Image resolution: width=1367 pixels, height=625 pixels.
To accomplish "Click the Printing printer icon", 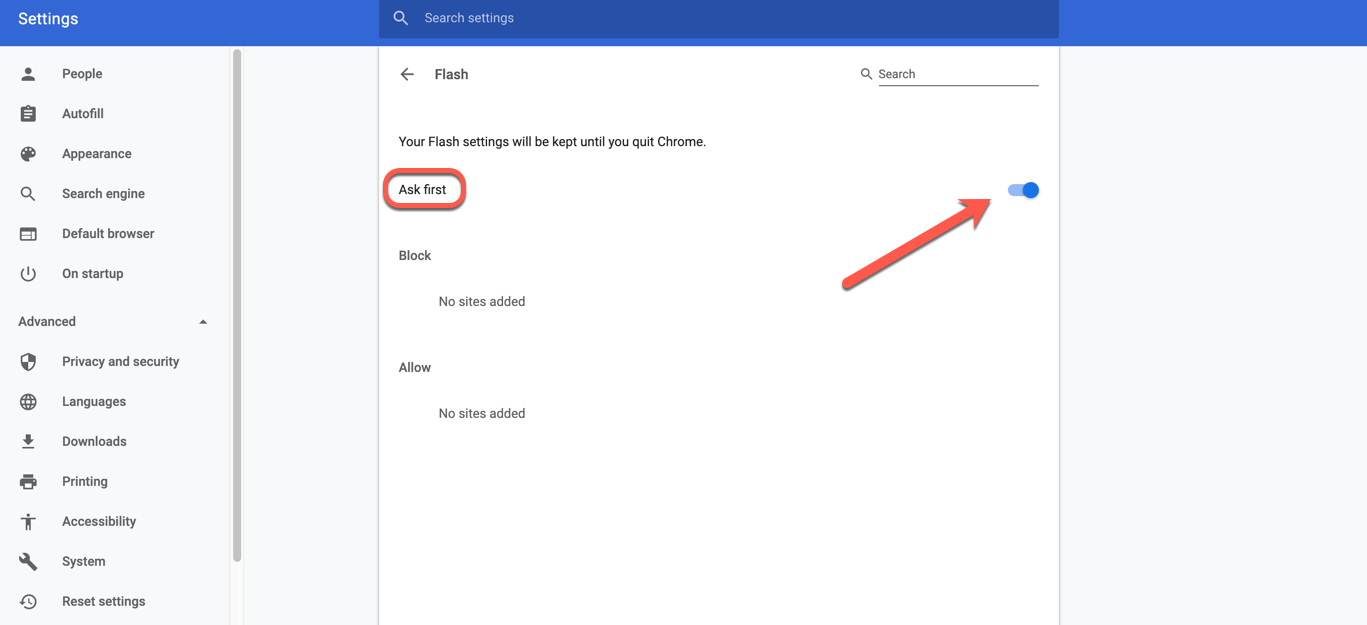I will click(28, 482).
